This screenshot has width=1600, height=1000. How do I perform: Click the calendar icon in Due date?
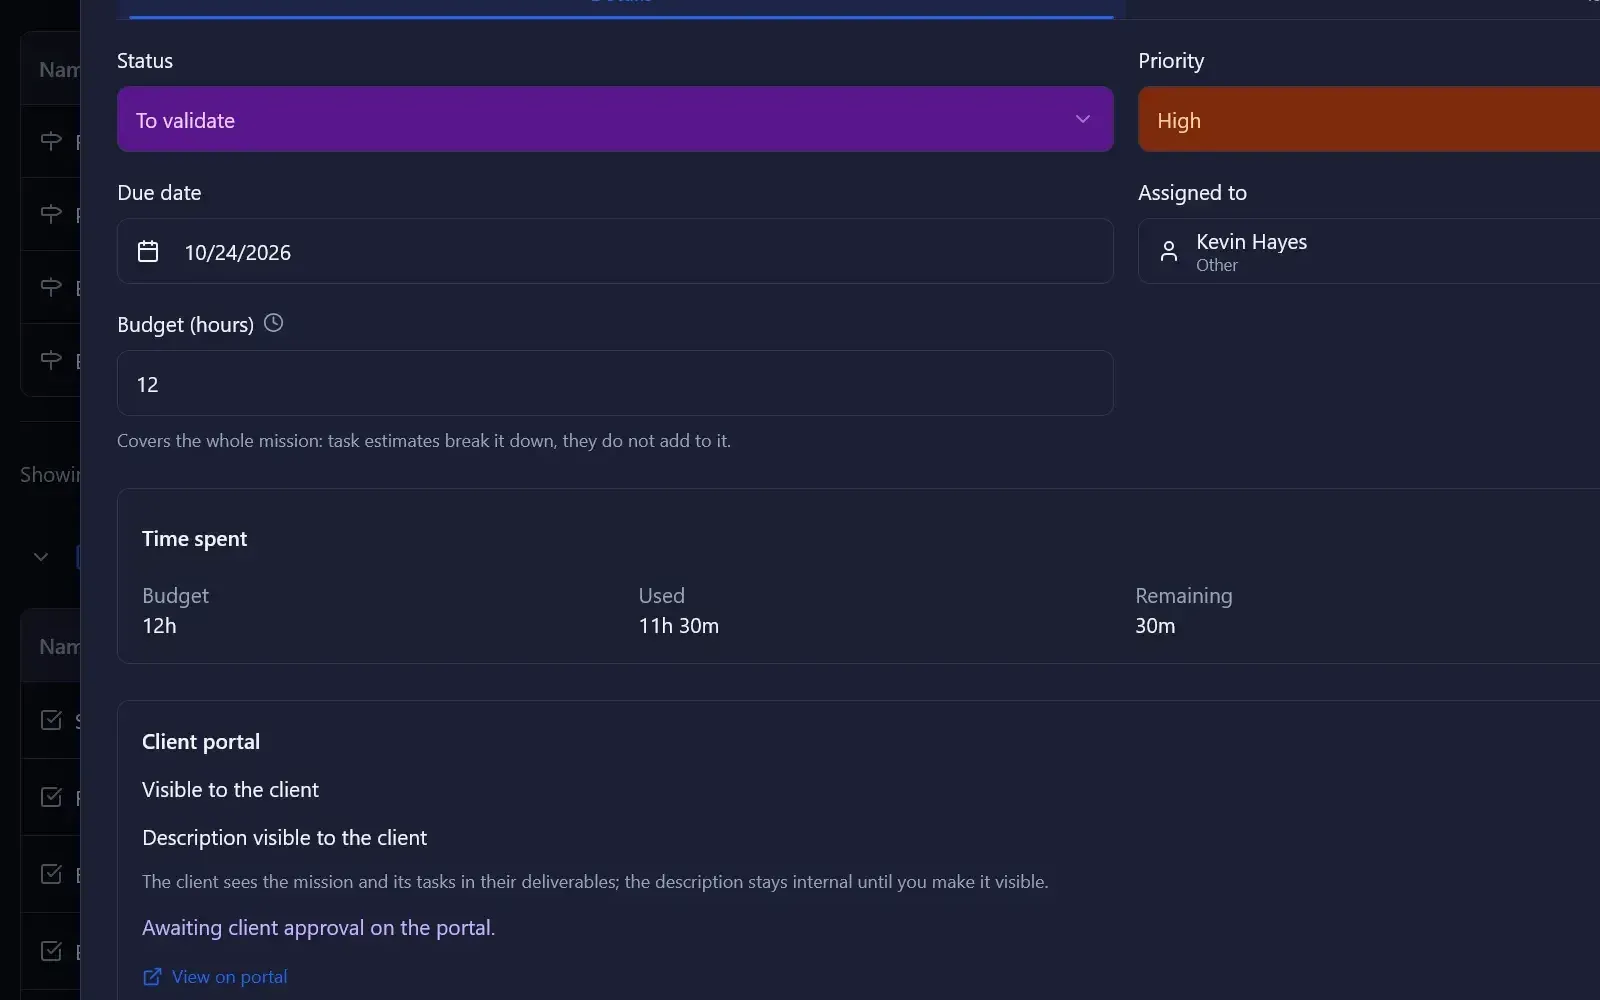[148, 251]
